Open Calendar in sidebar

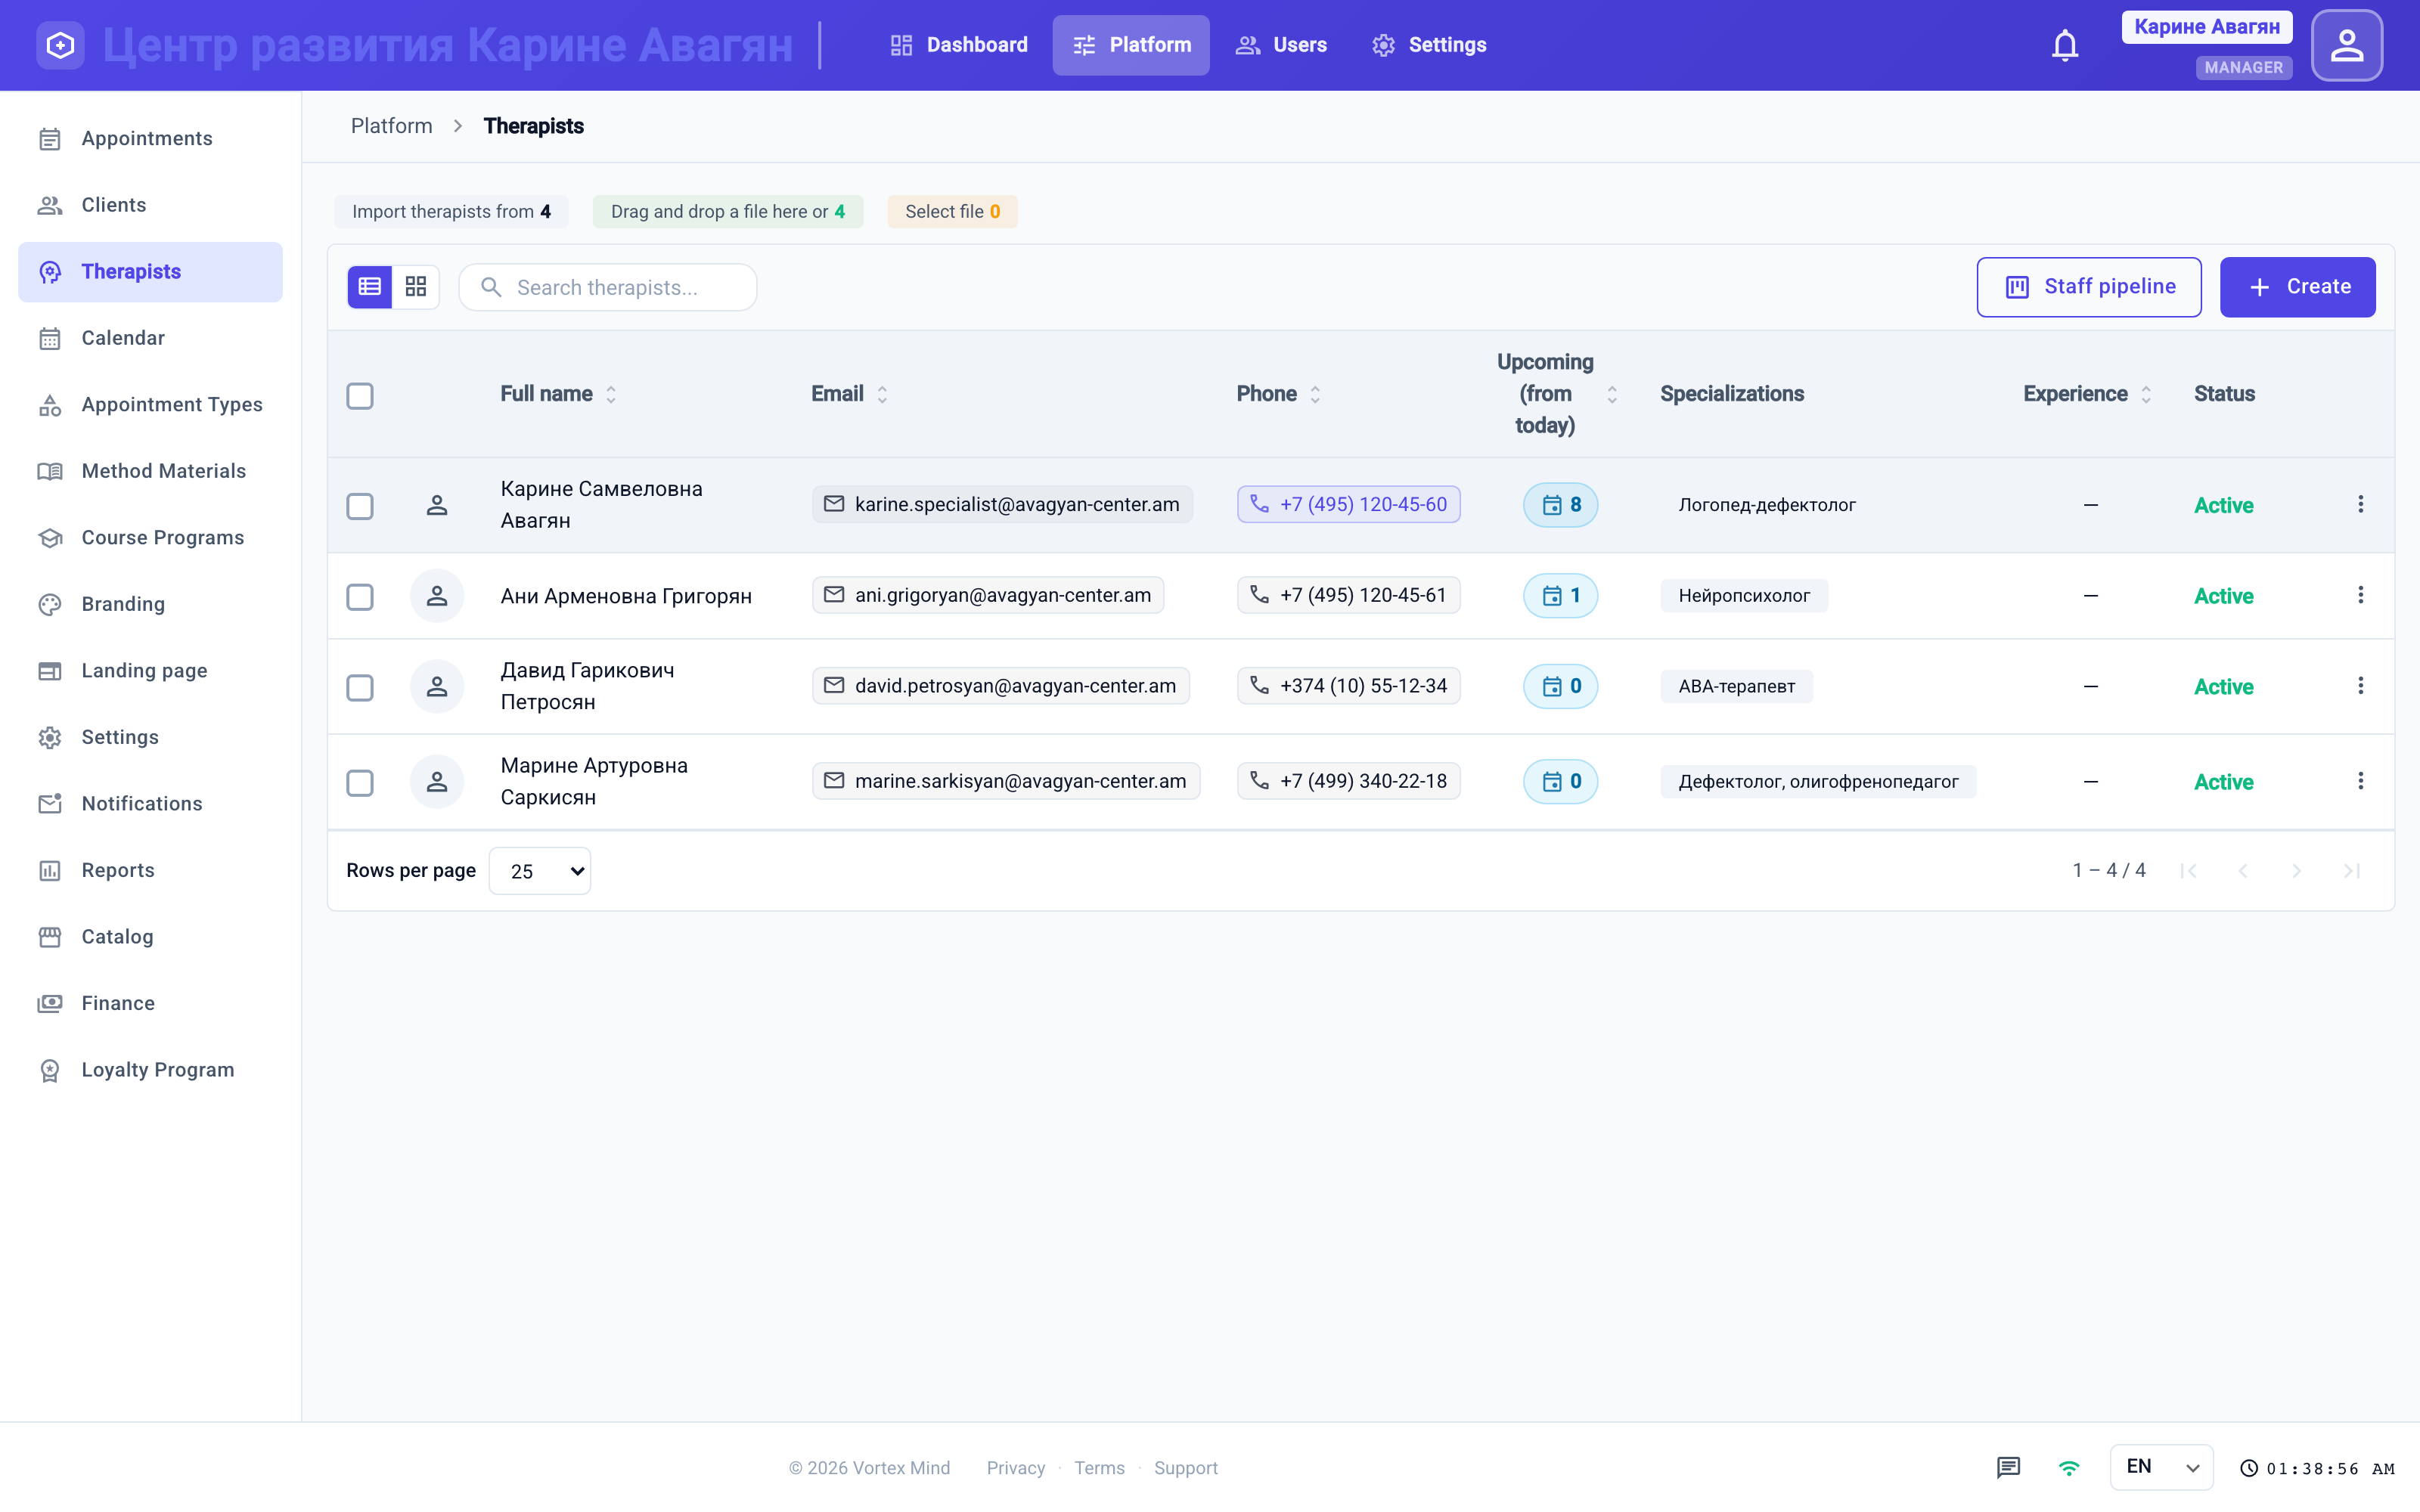tap(150, 338)
